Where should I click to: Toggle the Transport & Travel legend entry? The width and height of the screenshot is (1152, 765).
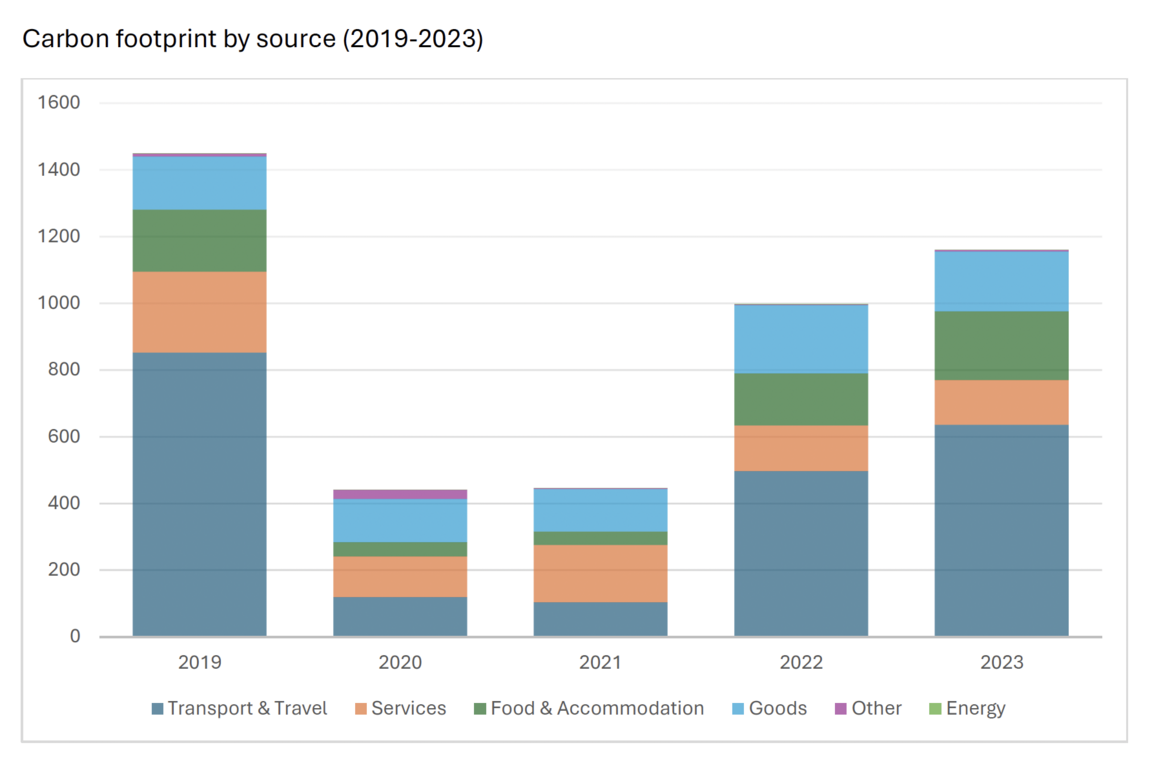click(240, 708)
